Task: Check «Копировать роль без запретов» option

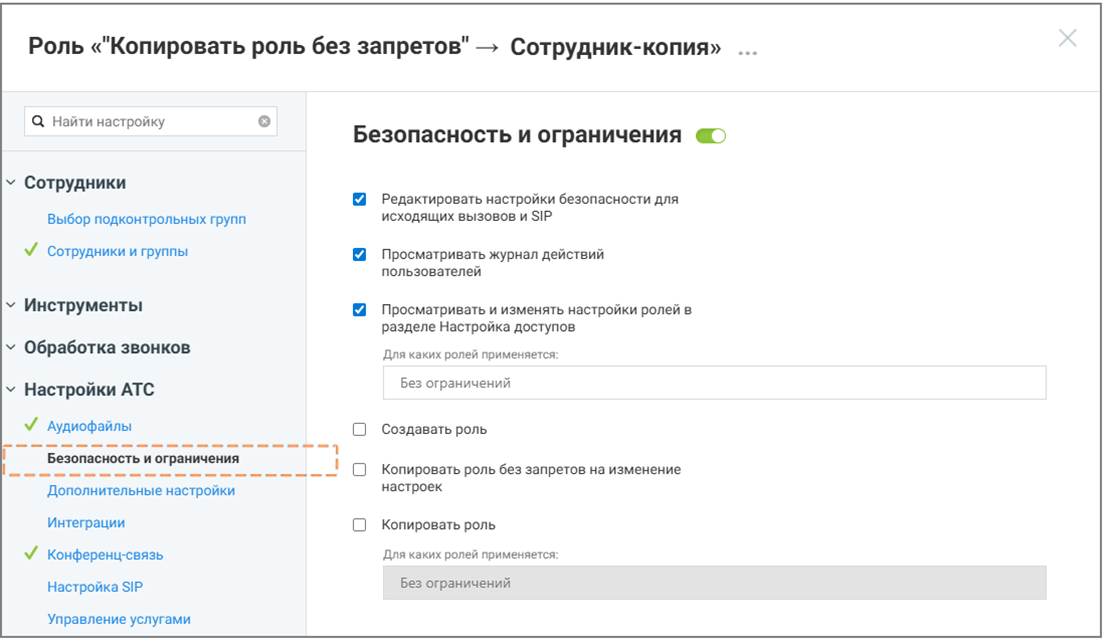Action: pyautogui.click(x=360, y=470)
